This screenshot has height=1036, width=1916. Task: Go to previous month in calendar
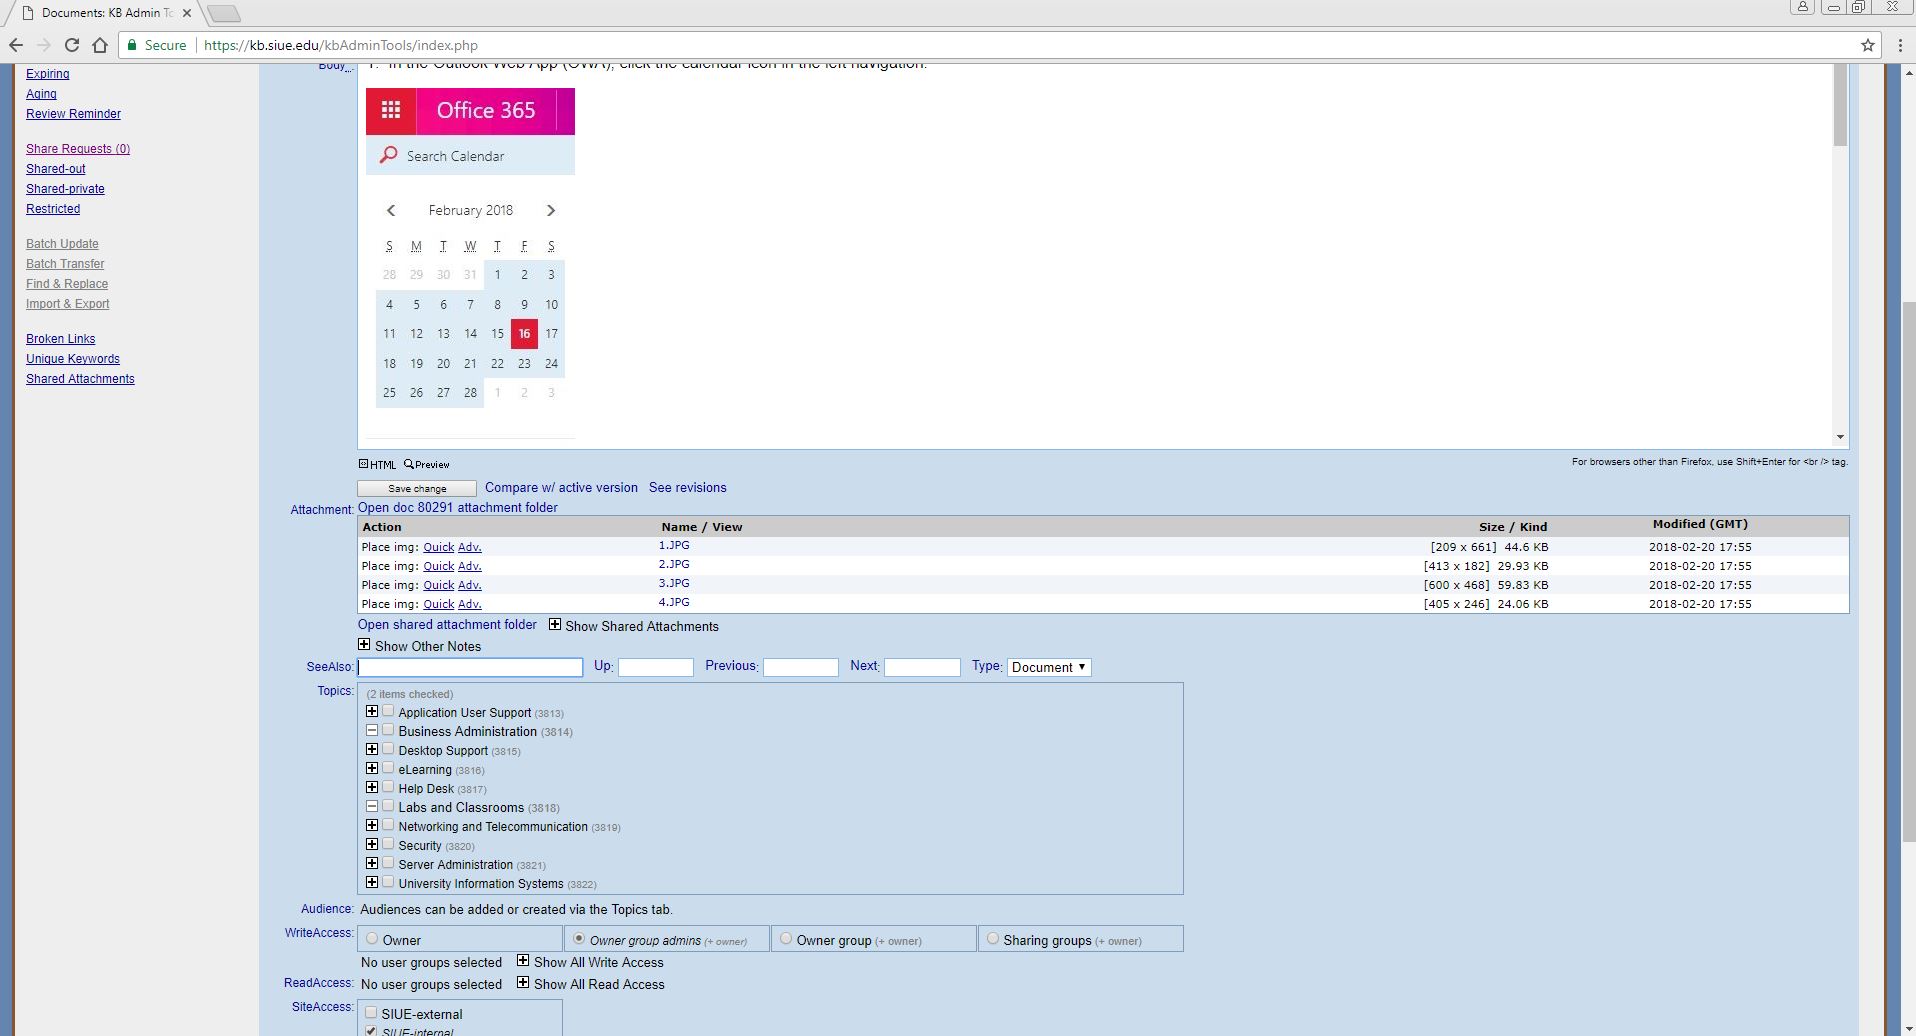coord(391,210)
